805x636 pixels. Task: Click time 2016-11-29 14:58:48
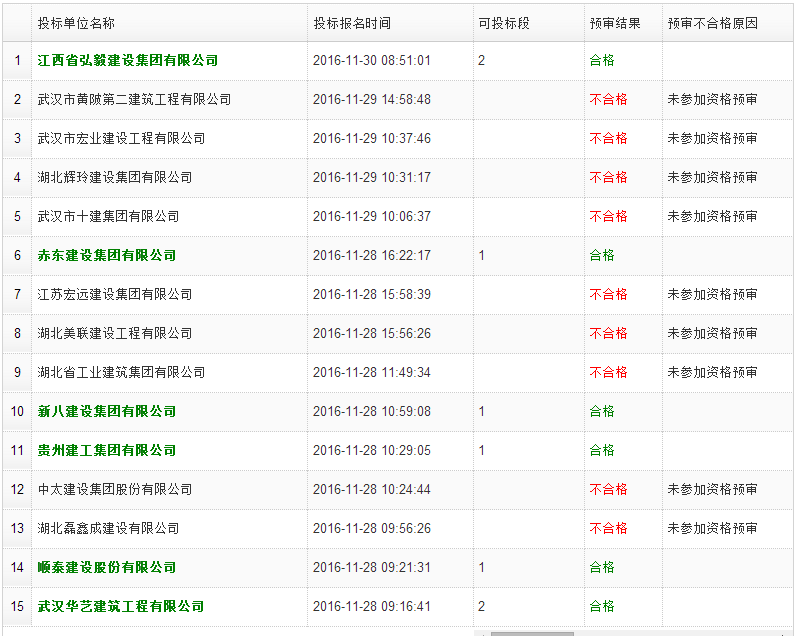click(372, 100)
